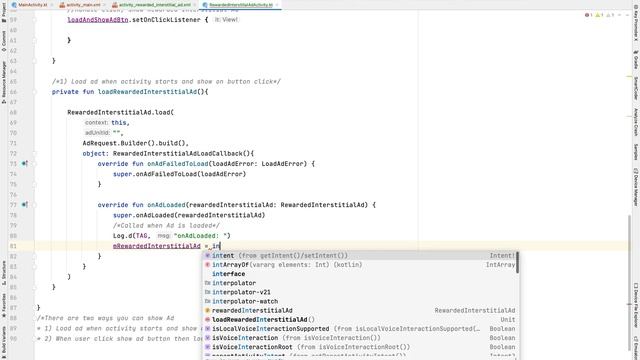640x360 pixels.
Task: Click the underlined mRewardedInterstitialAd variable
Action: 157,246
